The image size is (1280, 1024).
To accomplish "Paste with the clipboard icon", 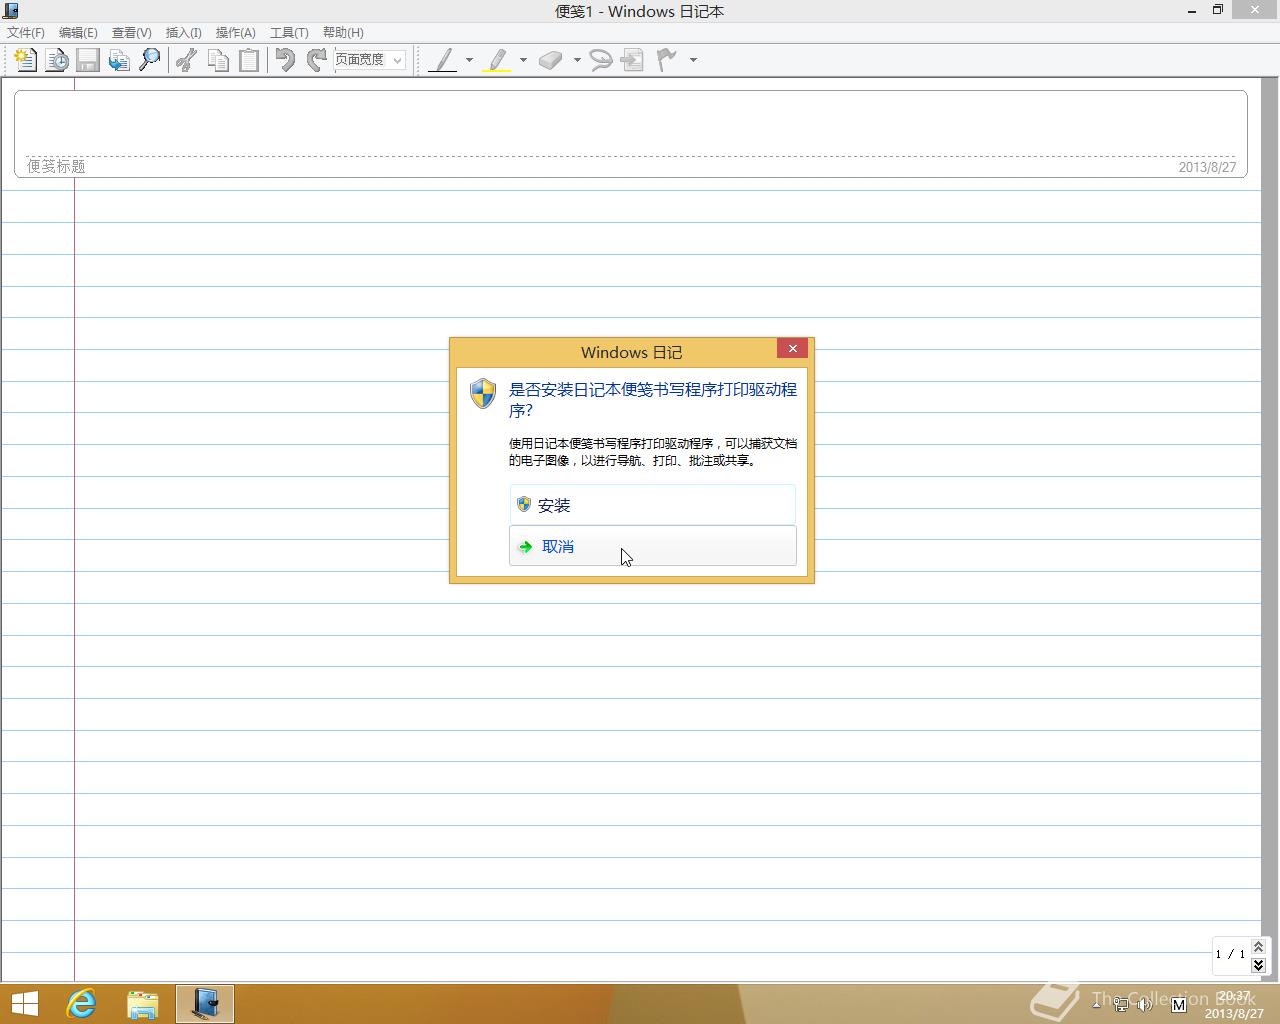I will 248,60.
